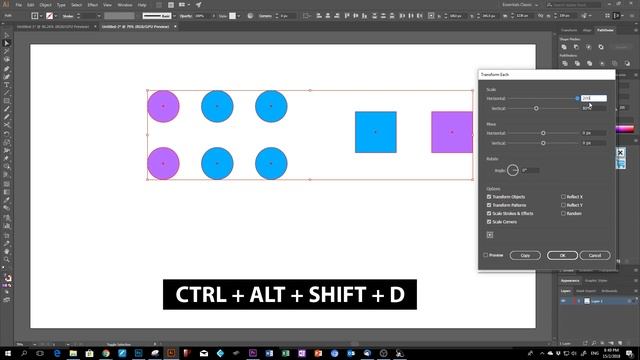Click the Horizontal Align Left icon
Image resolution: width=640 pixels, height=360 pixels.
[x=319, y=16]
